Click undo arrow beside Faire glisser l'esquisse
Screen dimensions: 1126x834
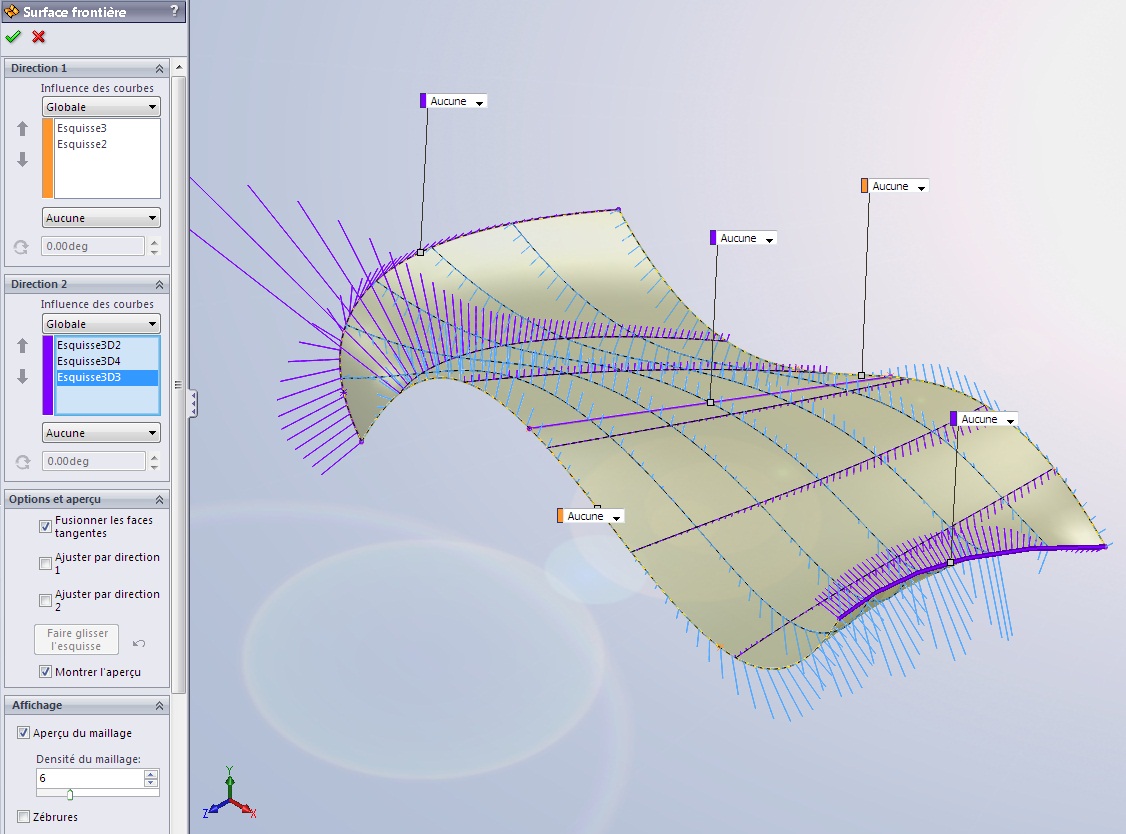pyautogui.click(x=139, y=643)
